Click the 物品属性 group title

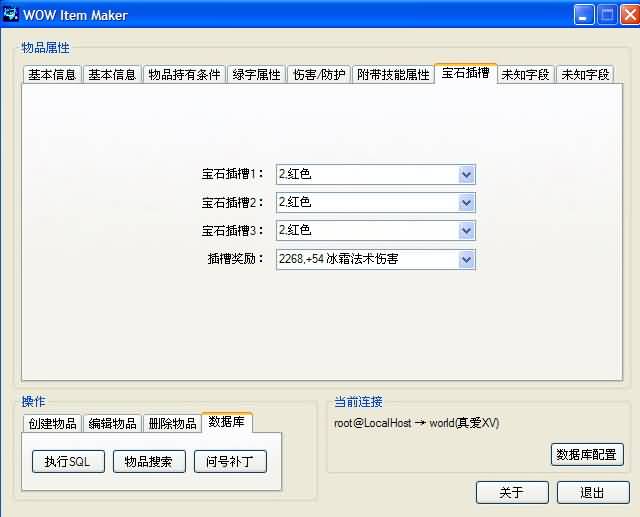tap(45, 48)
